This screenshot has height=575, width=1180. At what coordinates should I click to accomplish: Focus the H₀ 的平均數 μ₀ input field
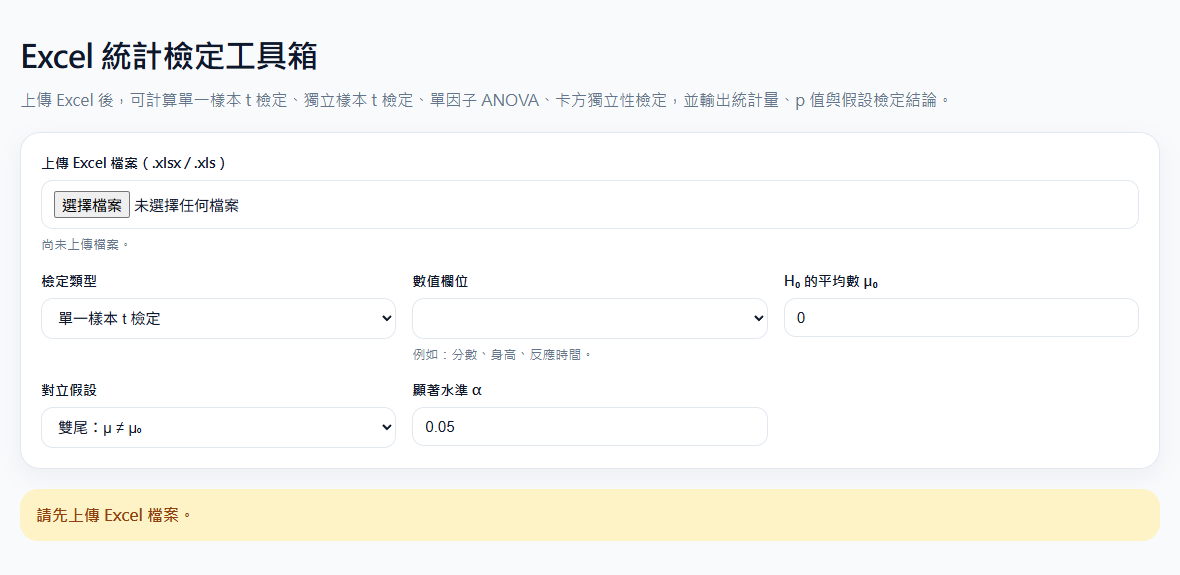[961, 318]
